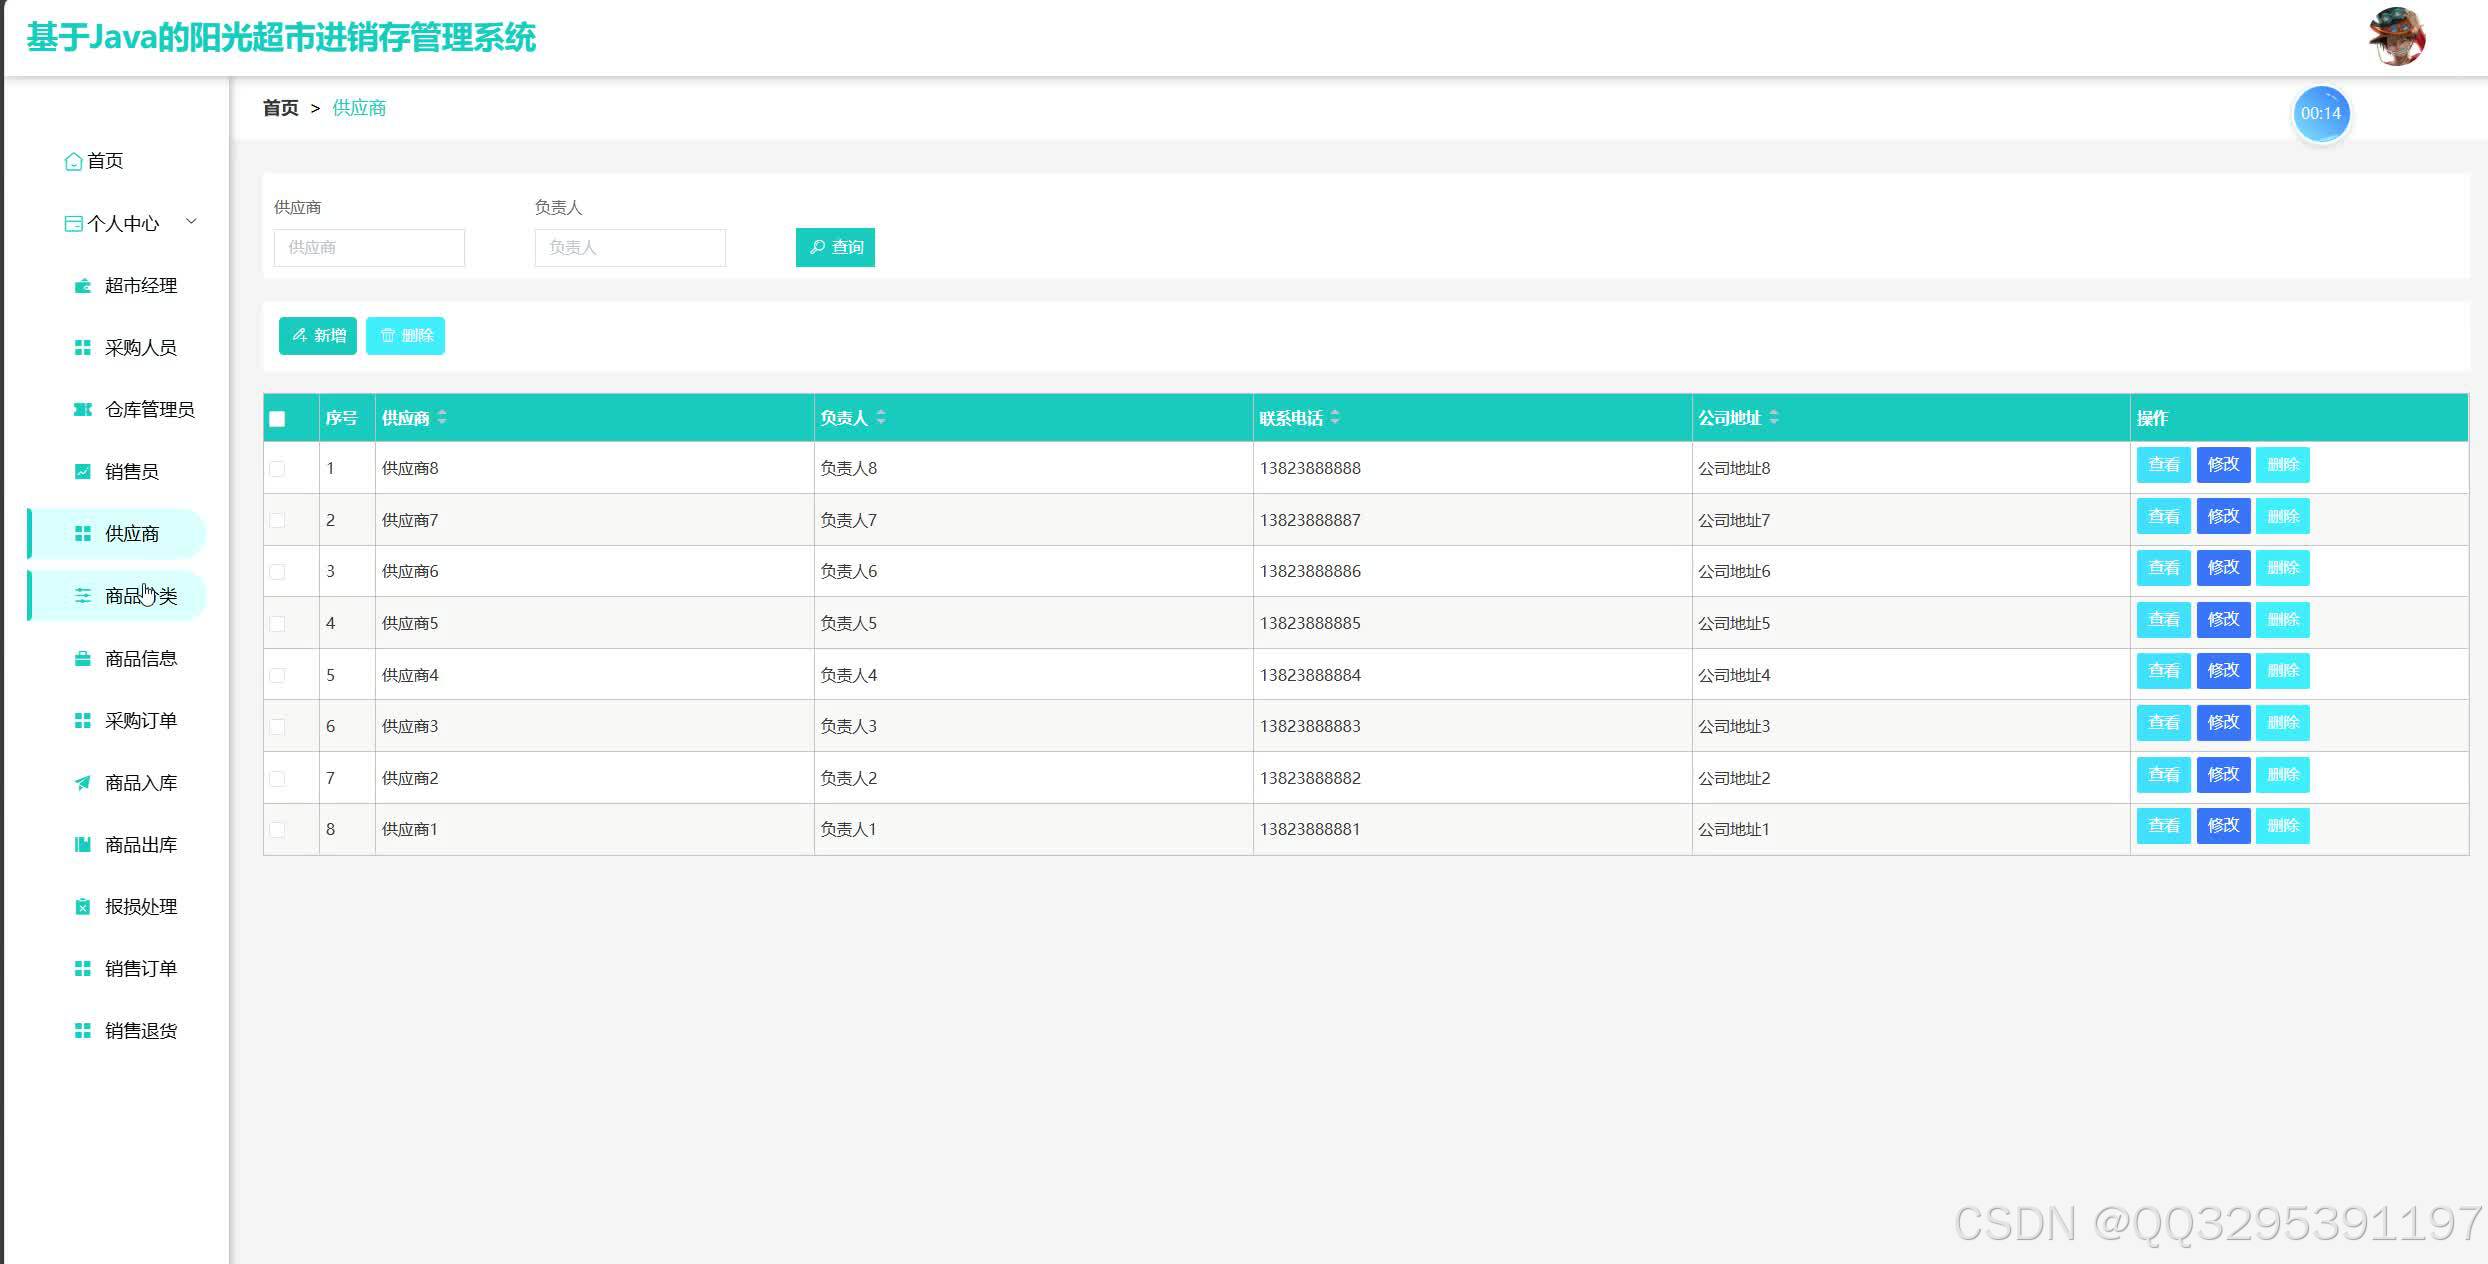Click the 查询 search button
The height and width of the screenshot is (1264, 2488).
(x=835, y=247)
